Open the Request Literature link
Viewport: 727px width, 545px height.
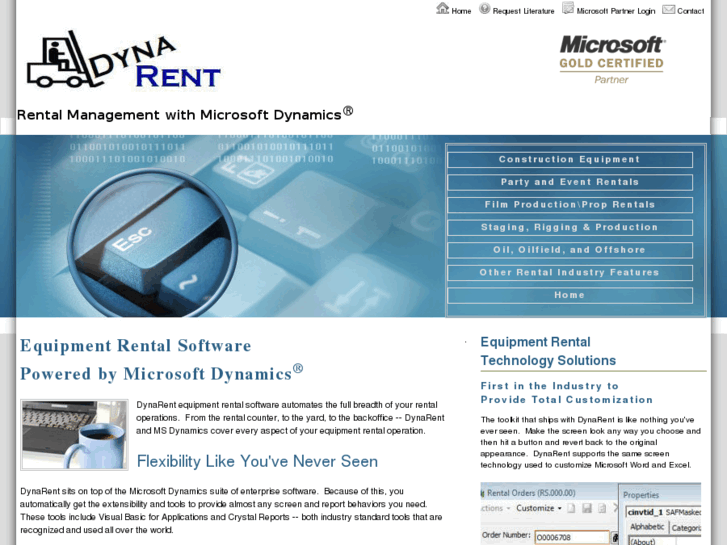pyautogui.click(x=523, y=11)
